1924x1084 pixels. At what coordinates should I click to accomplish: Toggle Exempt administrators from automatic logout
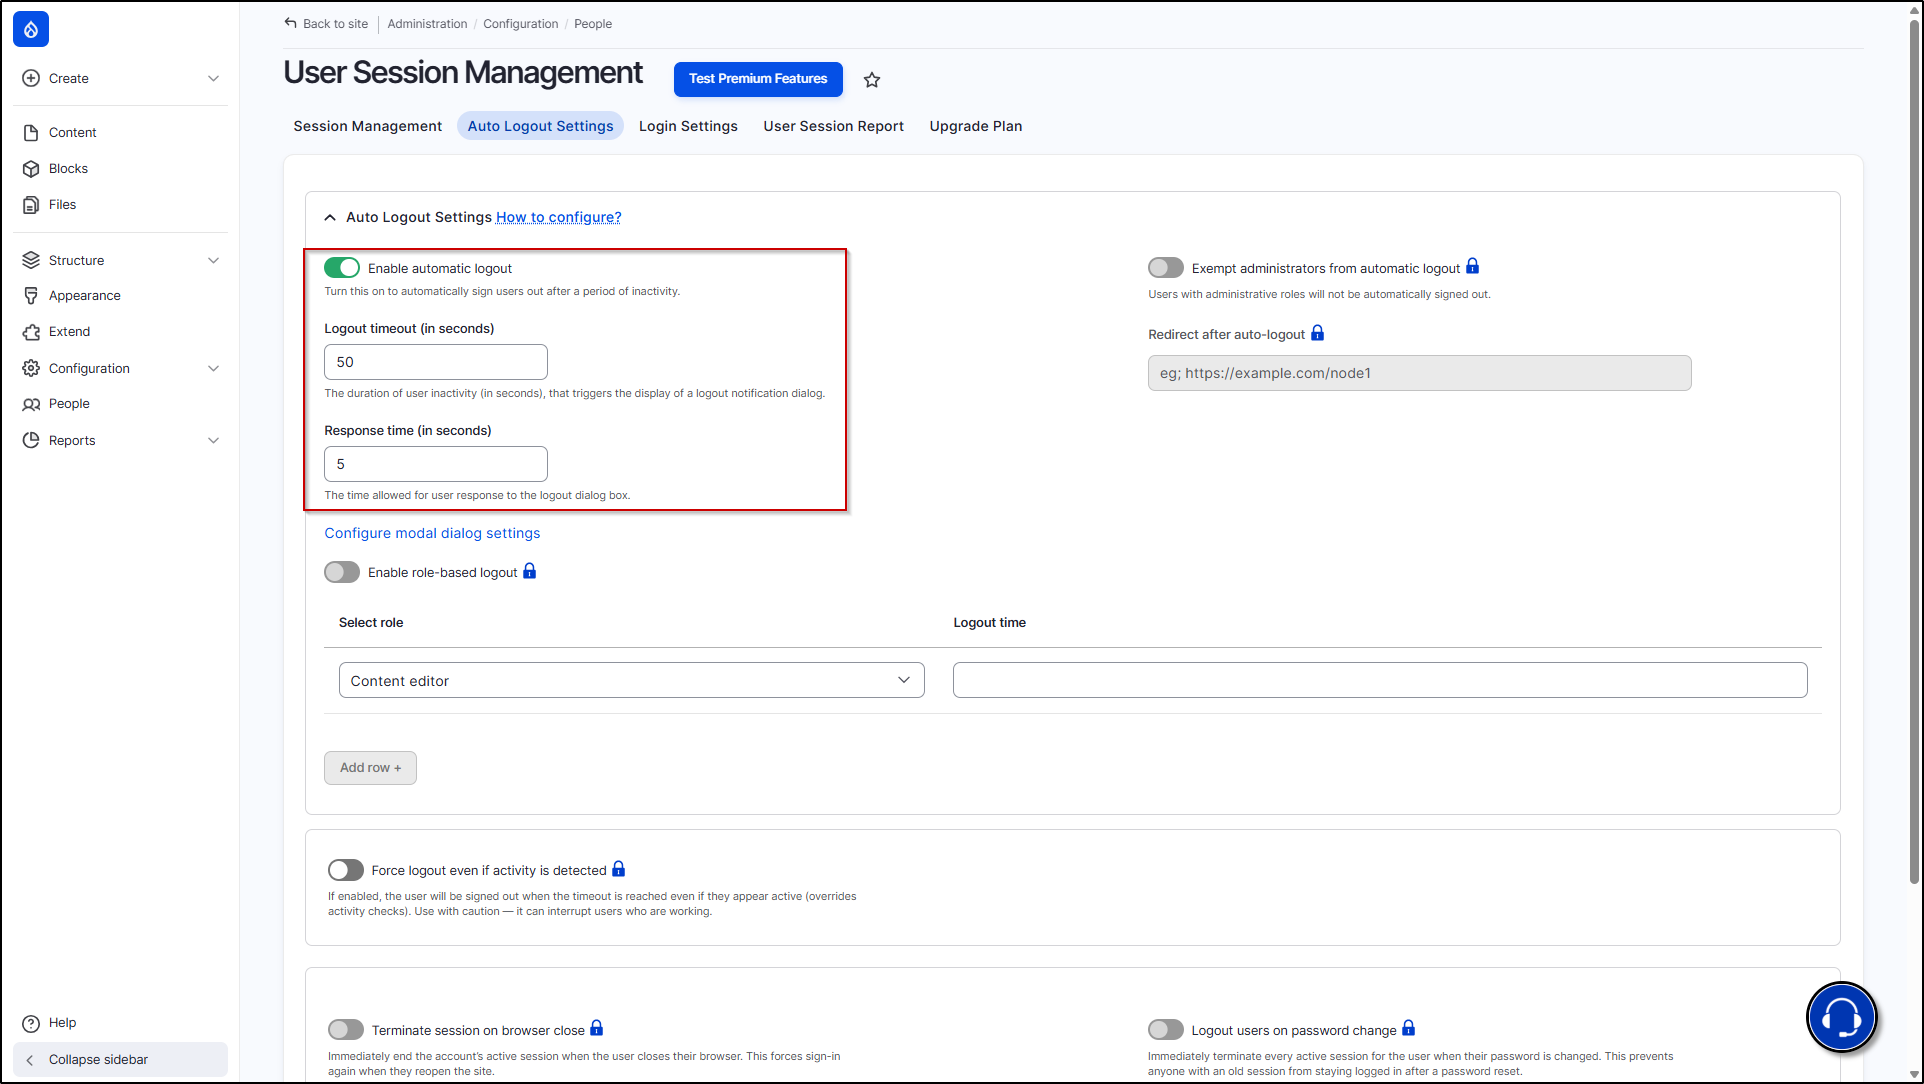coord(1166,268)
